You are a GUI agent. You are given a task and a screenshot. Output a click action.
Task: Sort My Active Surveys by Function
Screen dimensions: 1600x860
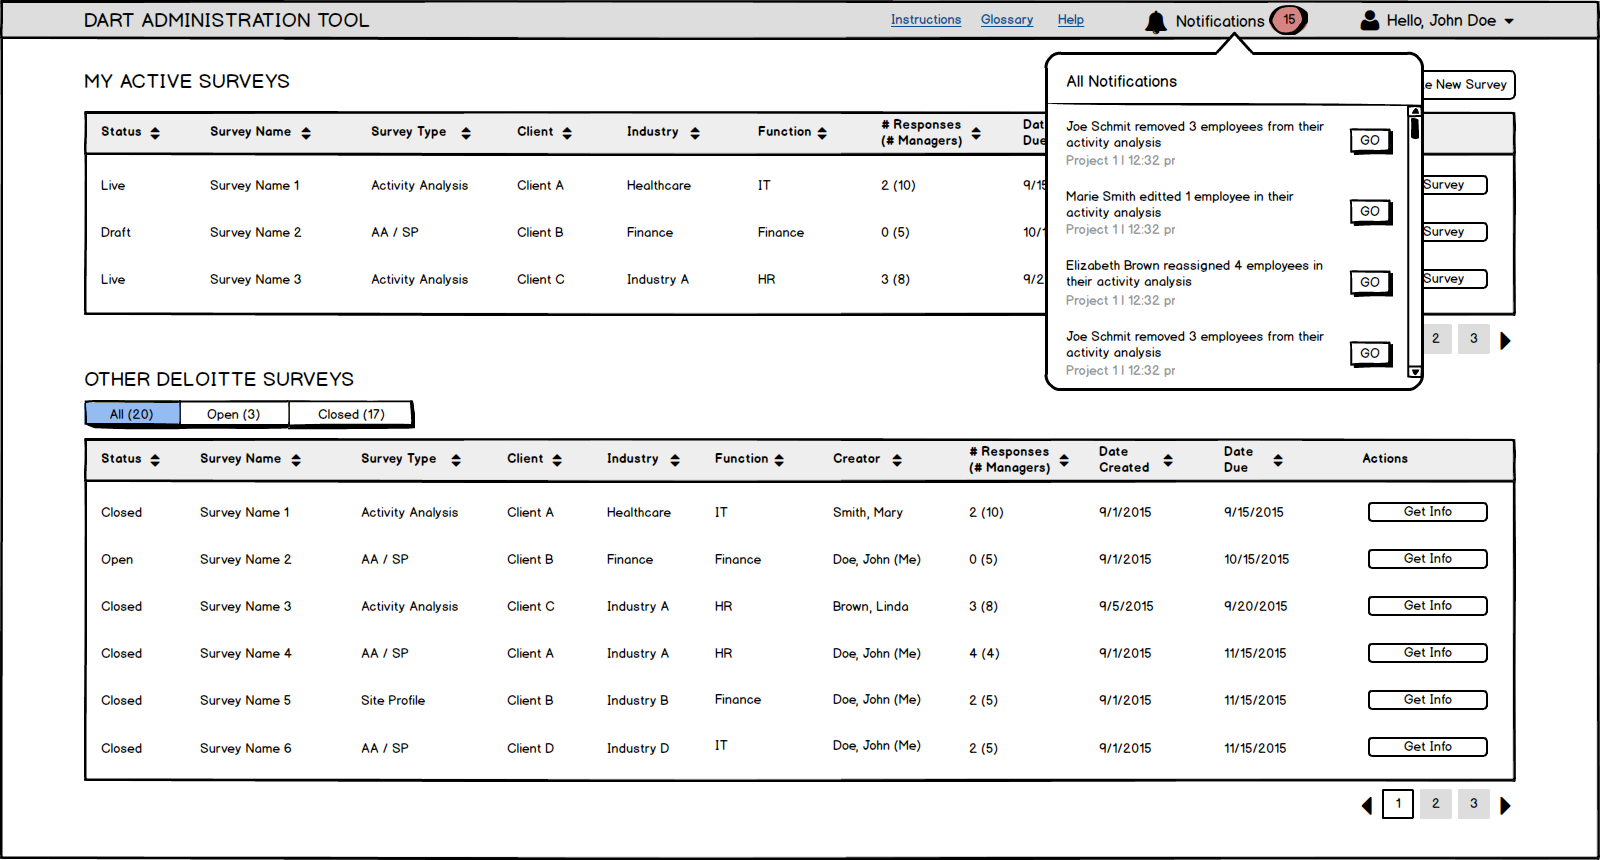(822, 133)
